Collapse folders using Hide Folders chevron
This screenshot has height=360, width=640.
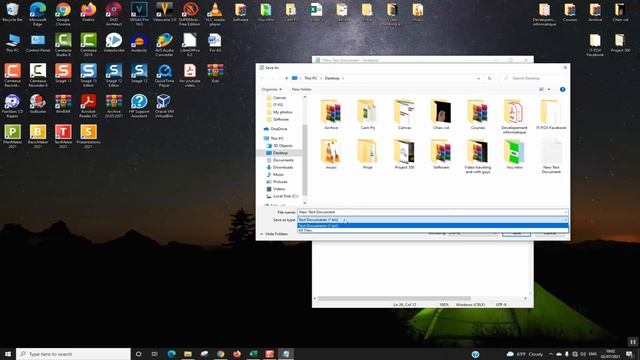click(262, 234)
